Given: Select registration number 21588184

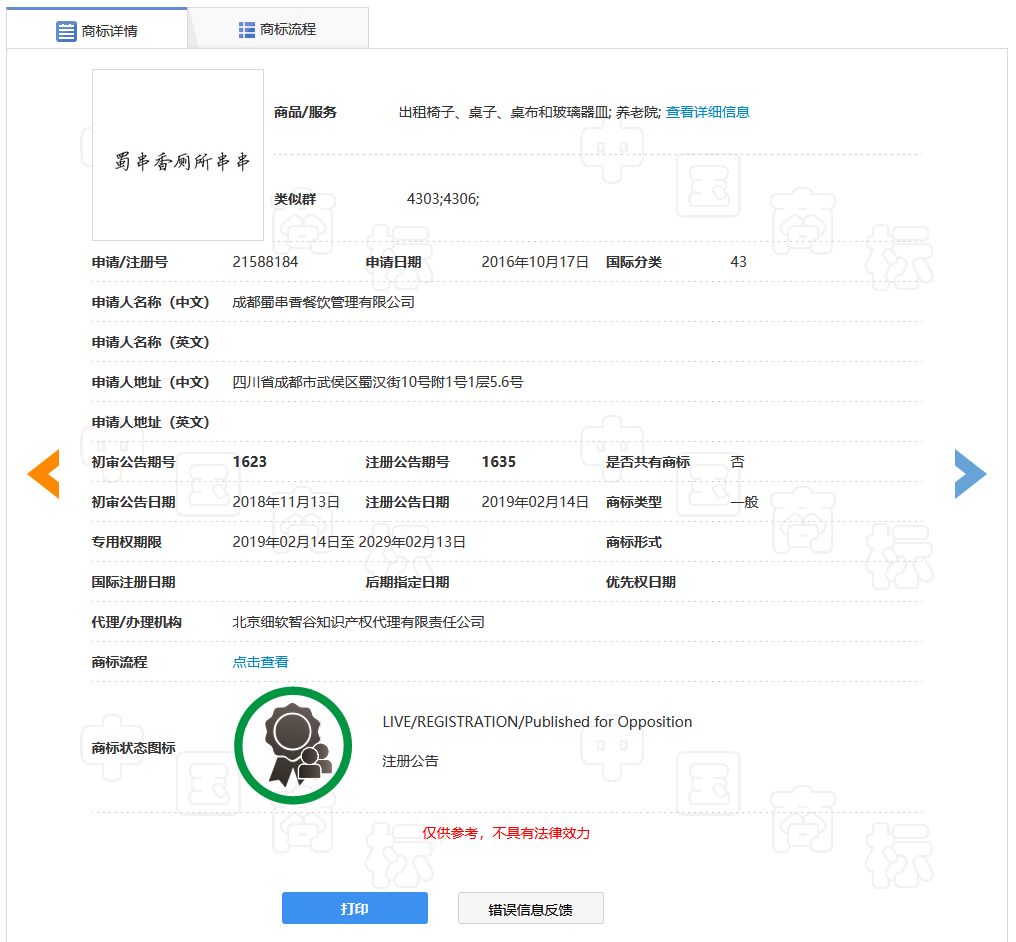Looking at the screenshot, I should (265, 262).
